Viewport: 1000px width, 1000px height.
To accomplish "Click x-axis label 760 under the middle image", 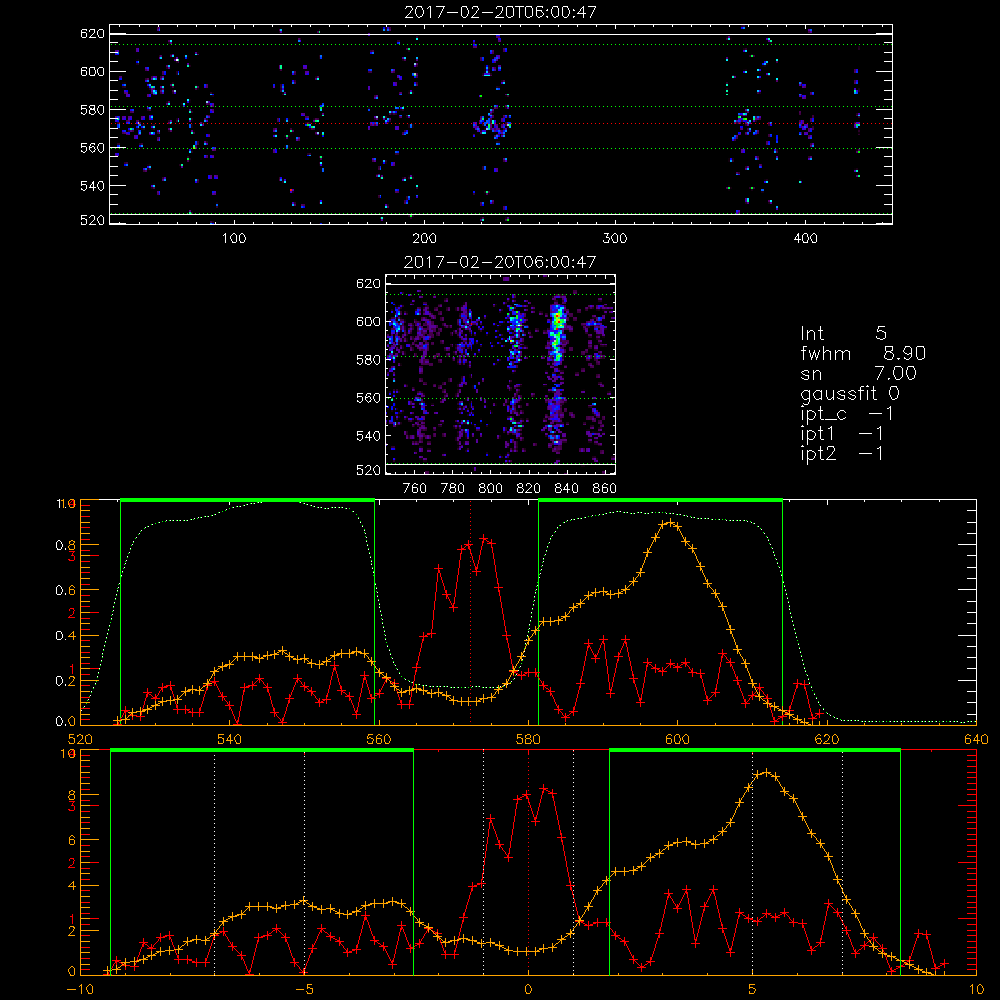I will [x=415, y=489].
